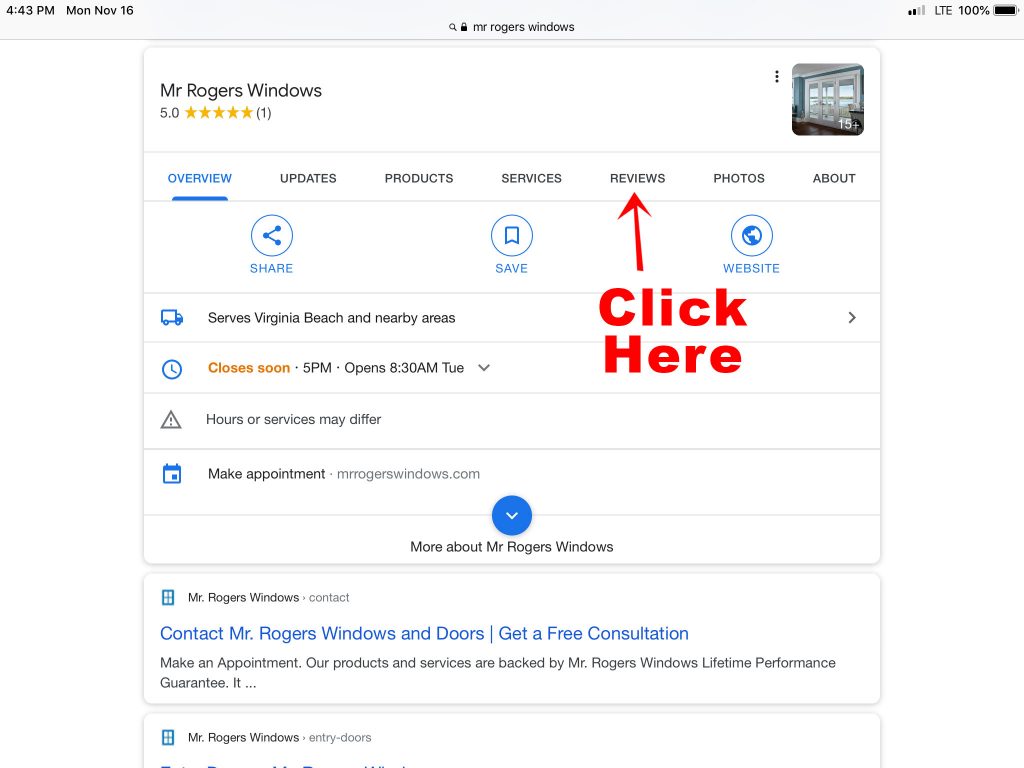Open Contact Mr. Rogers Windows and Doors result
This screenshot has height=768, width=1024.
424,633
